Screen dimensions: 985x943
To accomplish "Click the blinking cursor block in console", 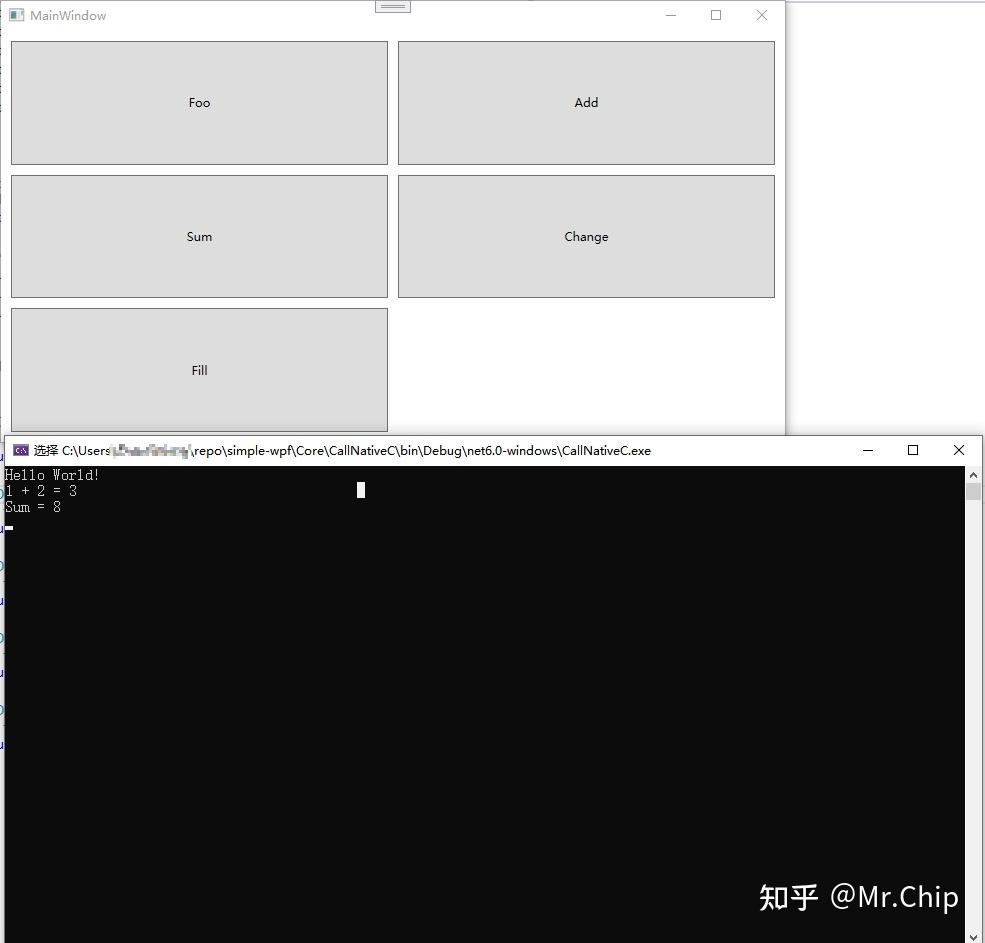I will [x=360, y=490].
